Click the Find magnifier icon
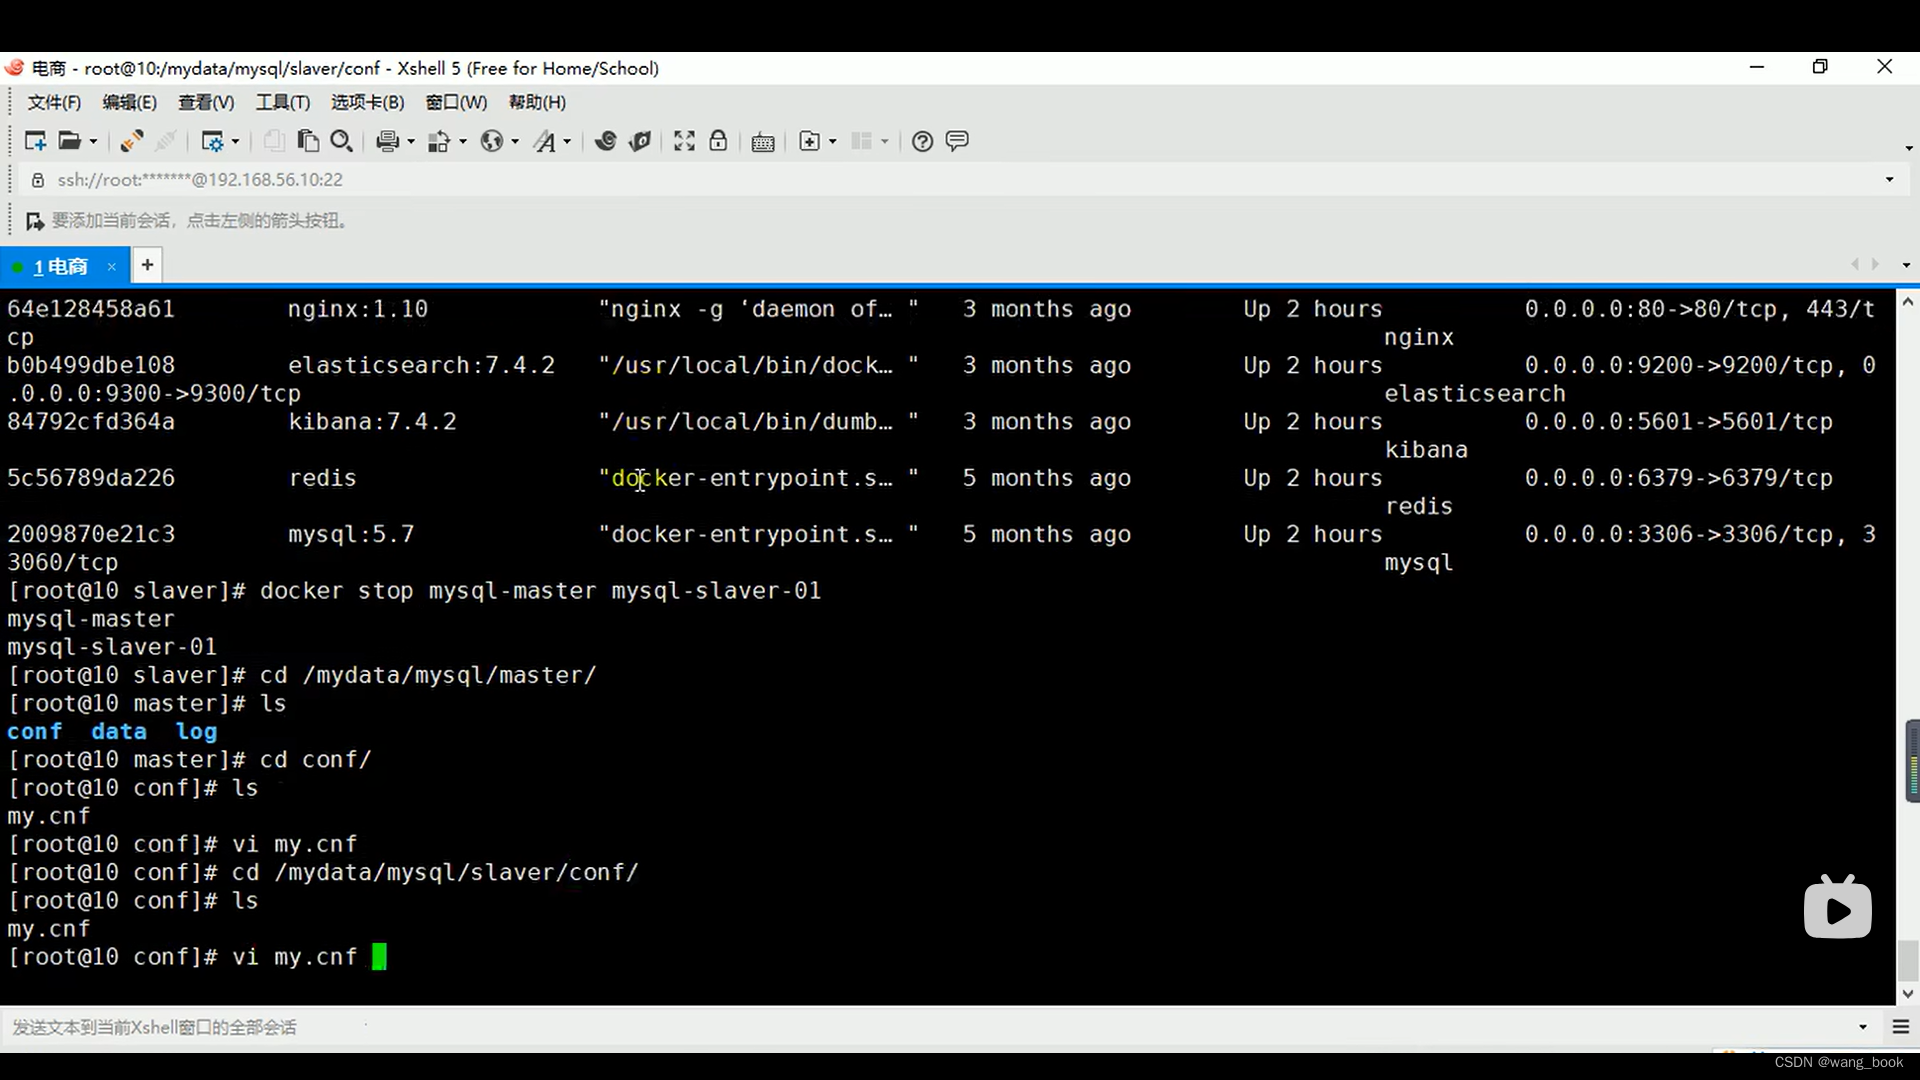 [342, 141]
